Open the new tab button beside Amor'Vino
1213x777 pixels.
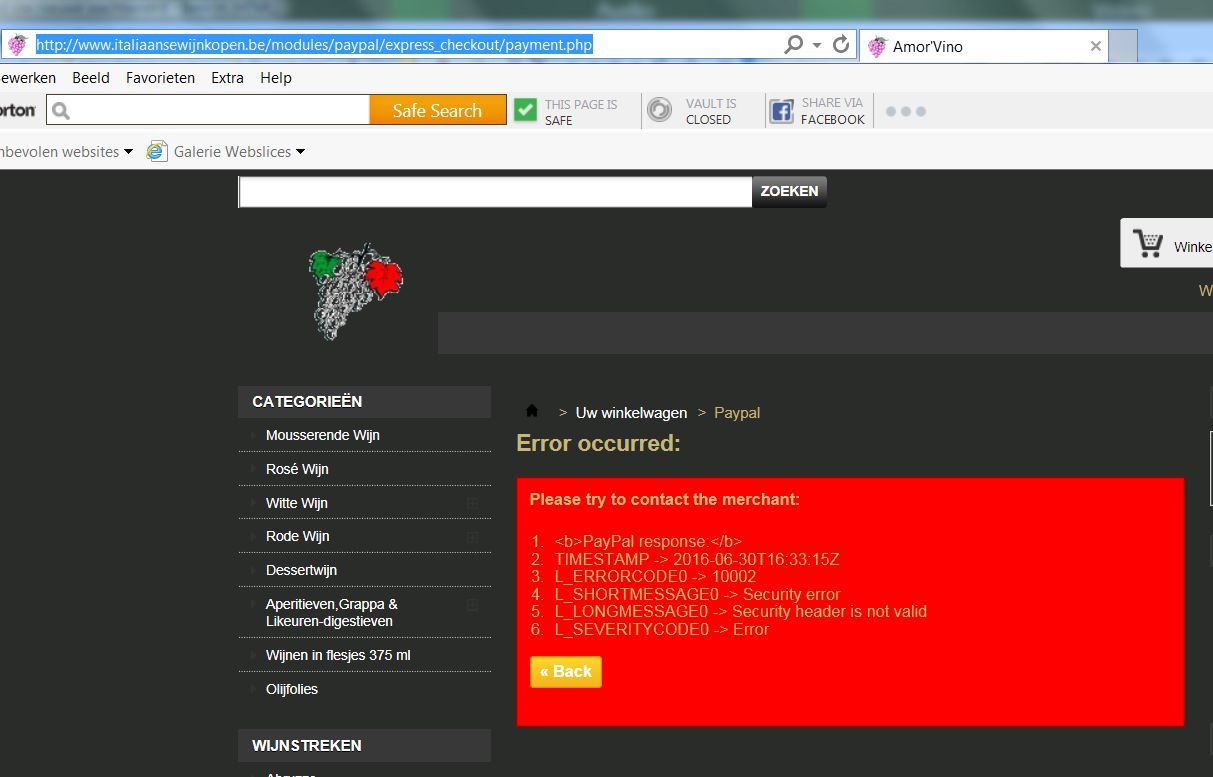click(x=1123, y=46)
